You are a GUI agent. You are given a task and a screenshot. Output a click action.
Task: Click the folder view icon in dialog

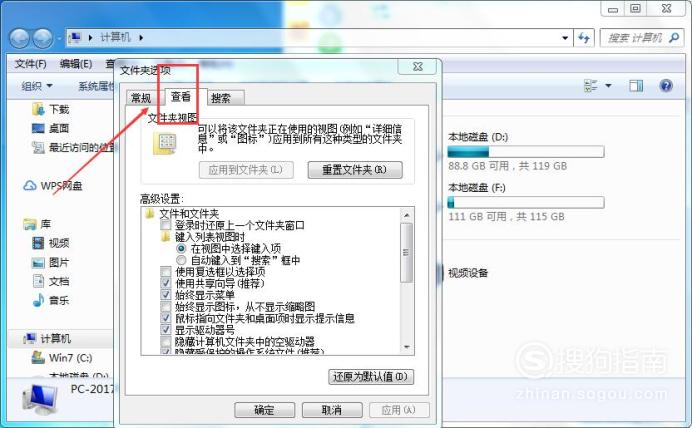click(x=165, y=144)
